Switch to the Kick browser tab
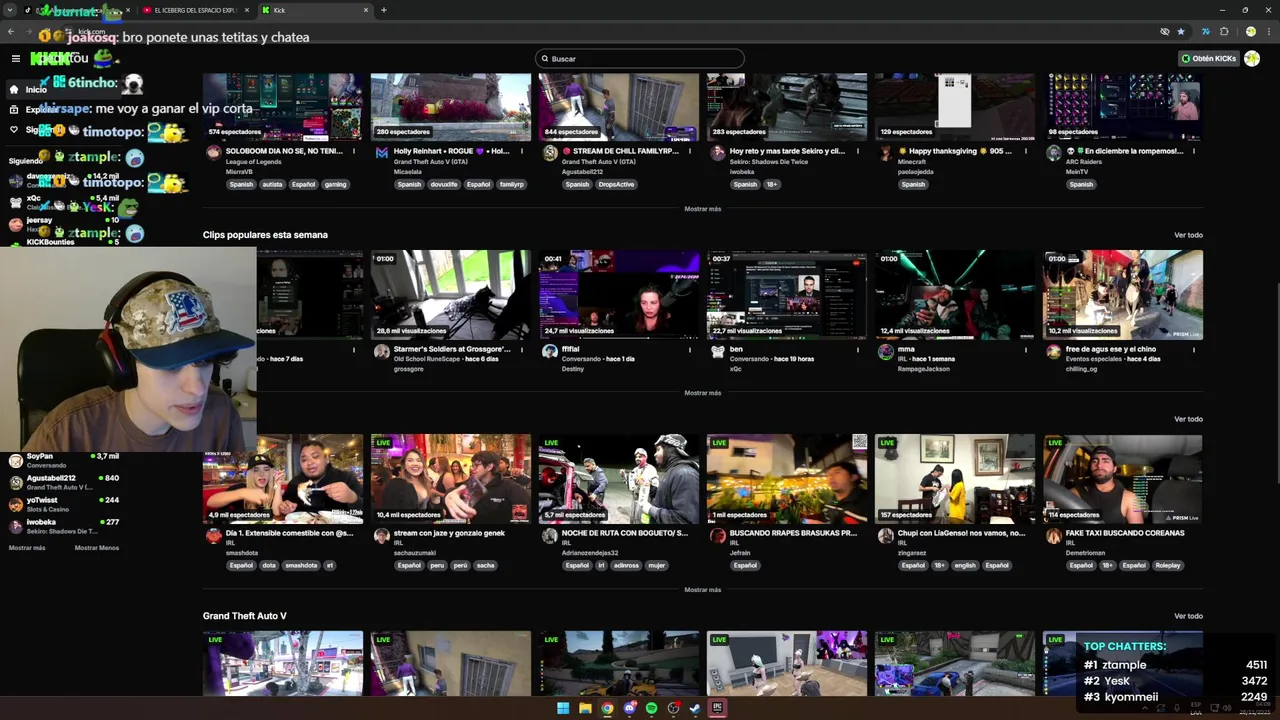Viewport: 1280px width, 720px height. (314, 10)
